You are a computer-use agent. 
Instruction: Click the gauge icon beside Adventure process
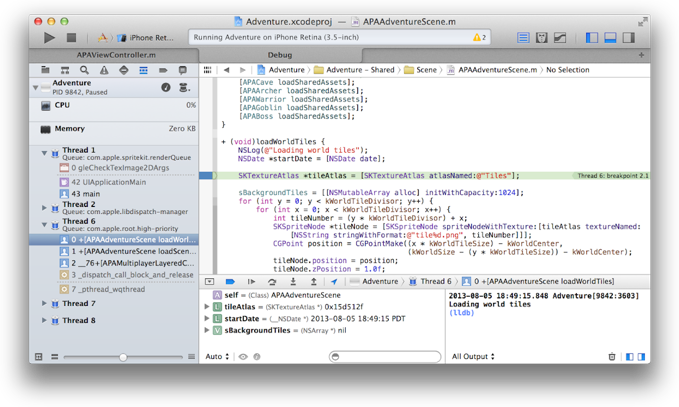(x=166, y=87)
